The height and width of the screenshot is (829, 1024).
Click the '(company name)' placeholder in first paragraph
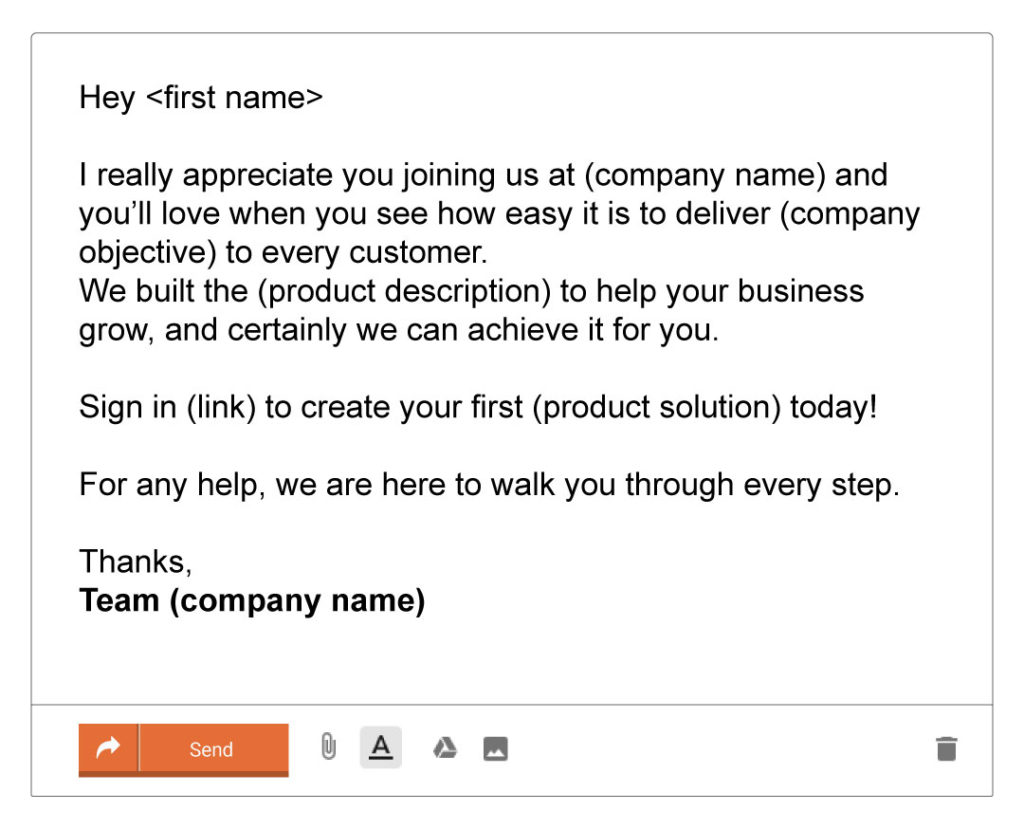pyautogui.click(x=705, y=175)
